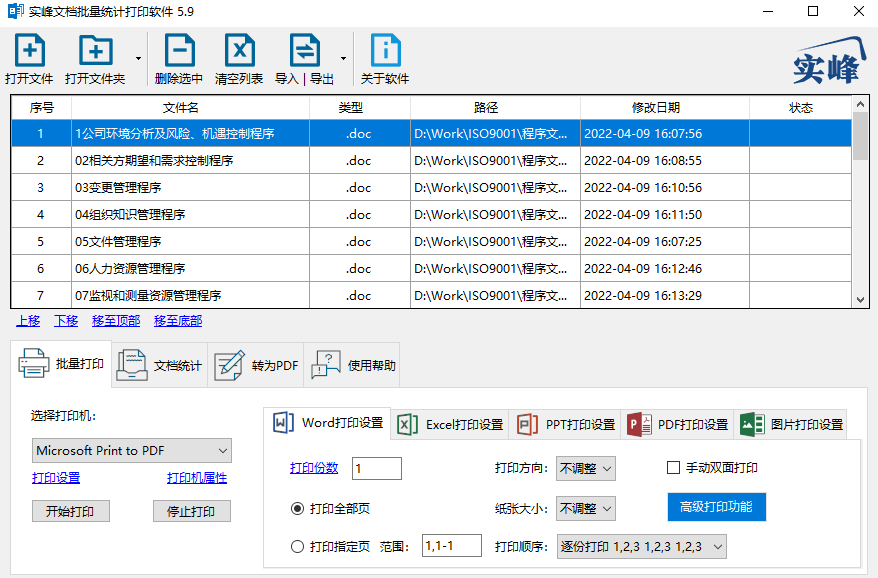Open the 关于软件 about icon
The image size is (878, 578).
386,51
